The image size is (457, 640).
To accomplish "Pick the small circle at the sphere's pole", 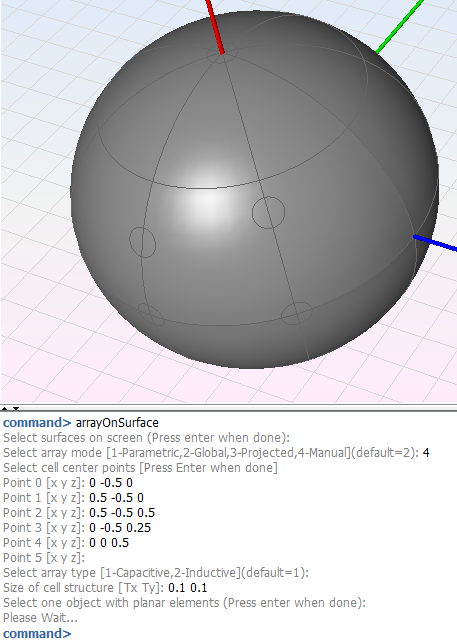I will [x=222, y=54].
